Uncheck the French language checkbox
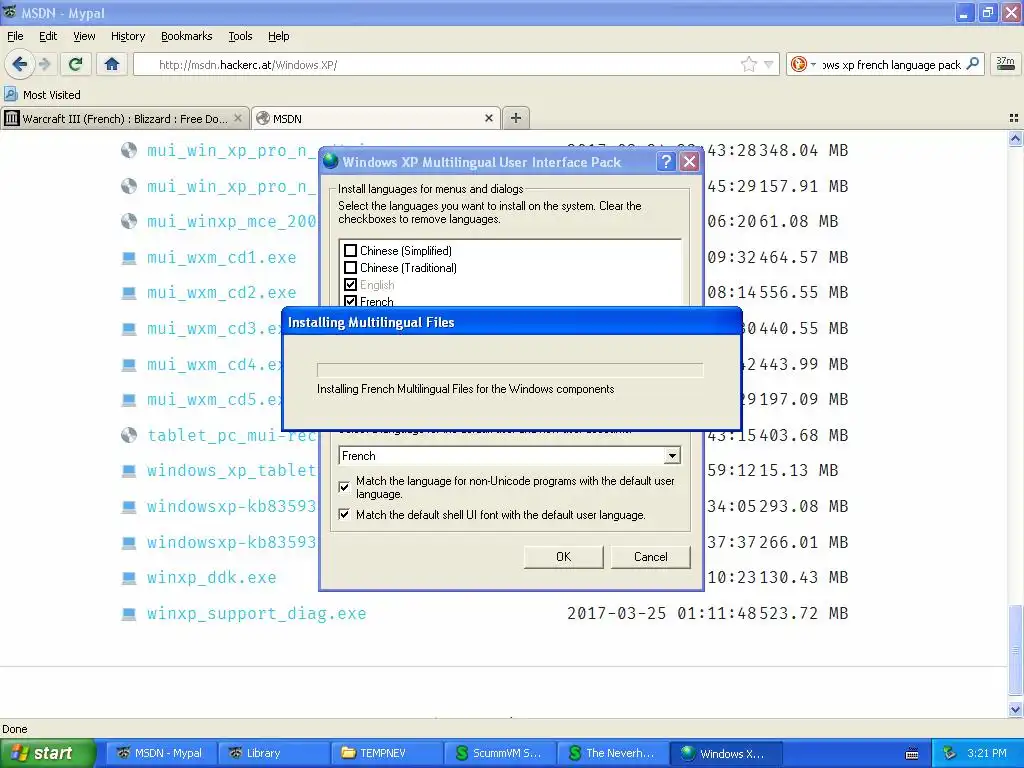Screen dimensions: 1024x768 click(350, 301)
